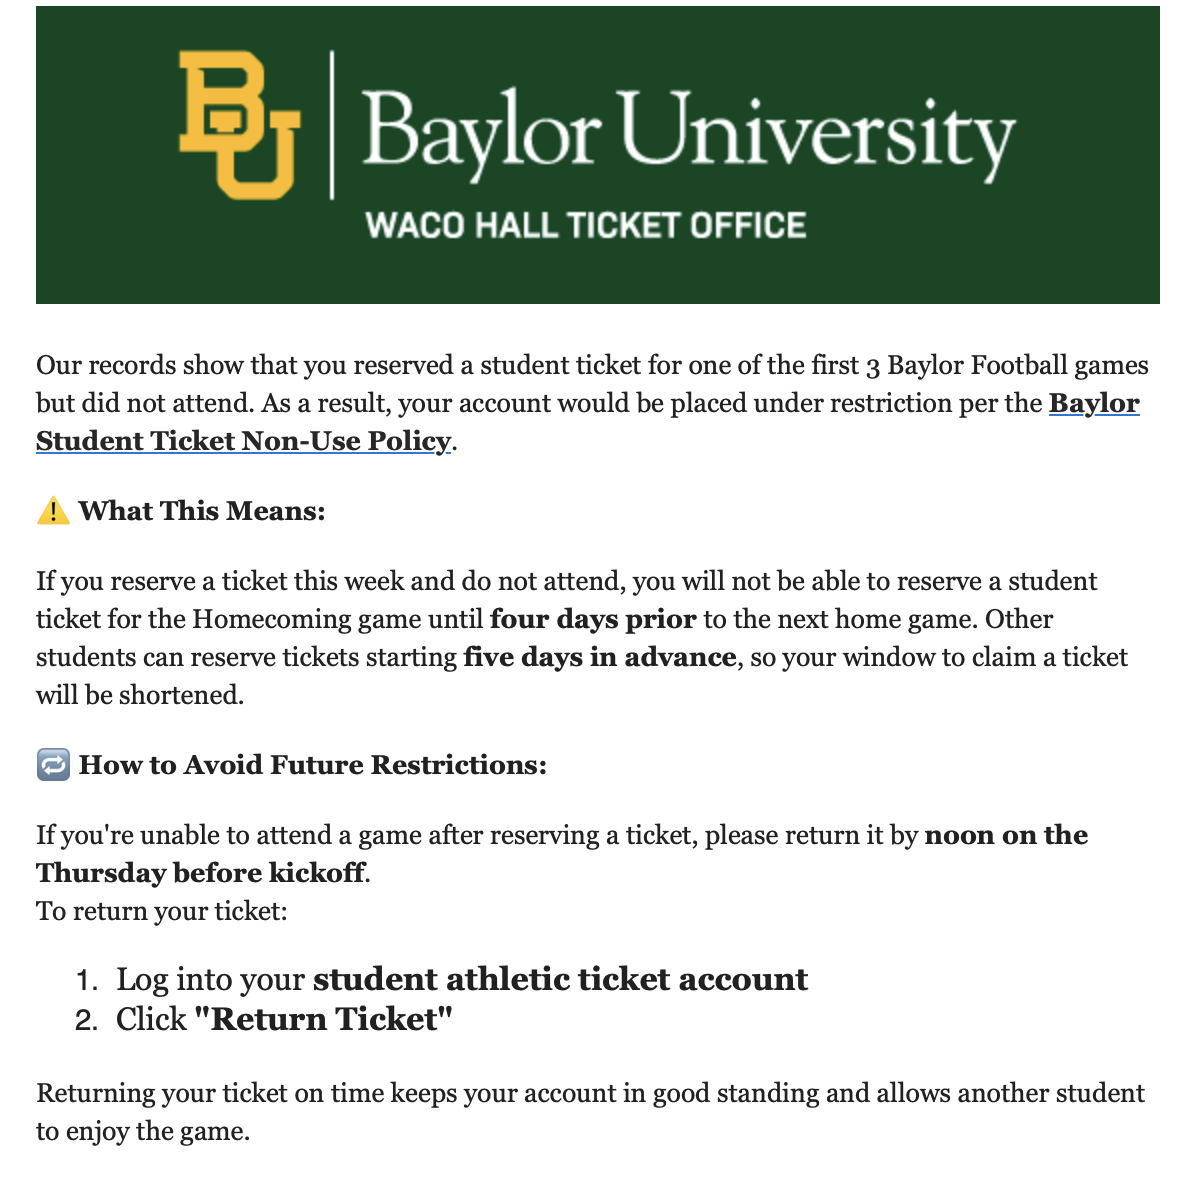Click the closing paragraph about returning your ticket

pos(590,1093)
